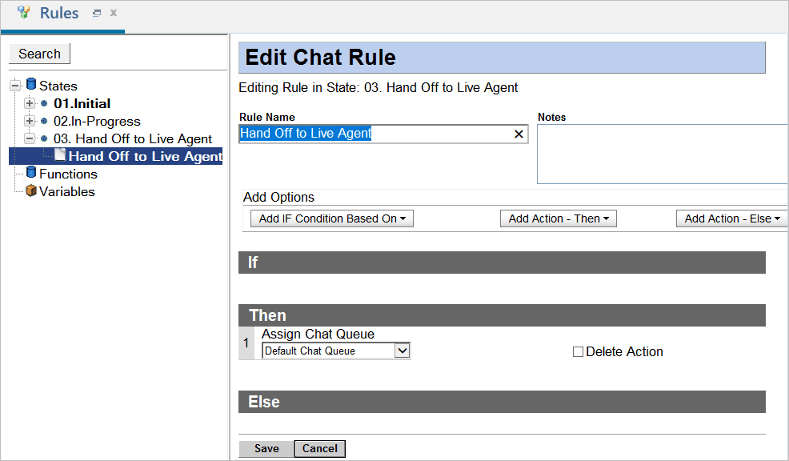Image resolution: width=789 pixels, height=461 pixels.
Task: Open Add IF Condition Based On menu
Action: [331, 218]
